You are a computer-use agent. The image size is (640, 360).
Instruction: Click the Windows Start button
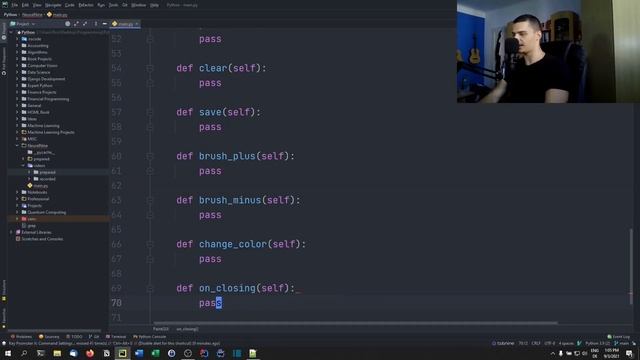click(x=8, y=353)
